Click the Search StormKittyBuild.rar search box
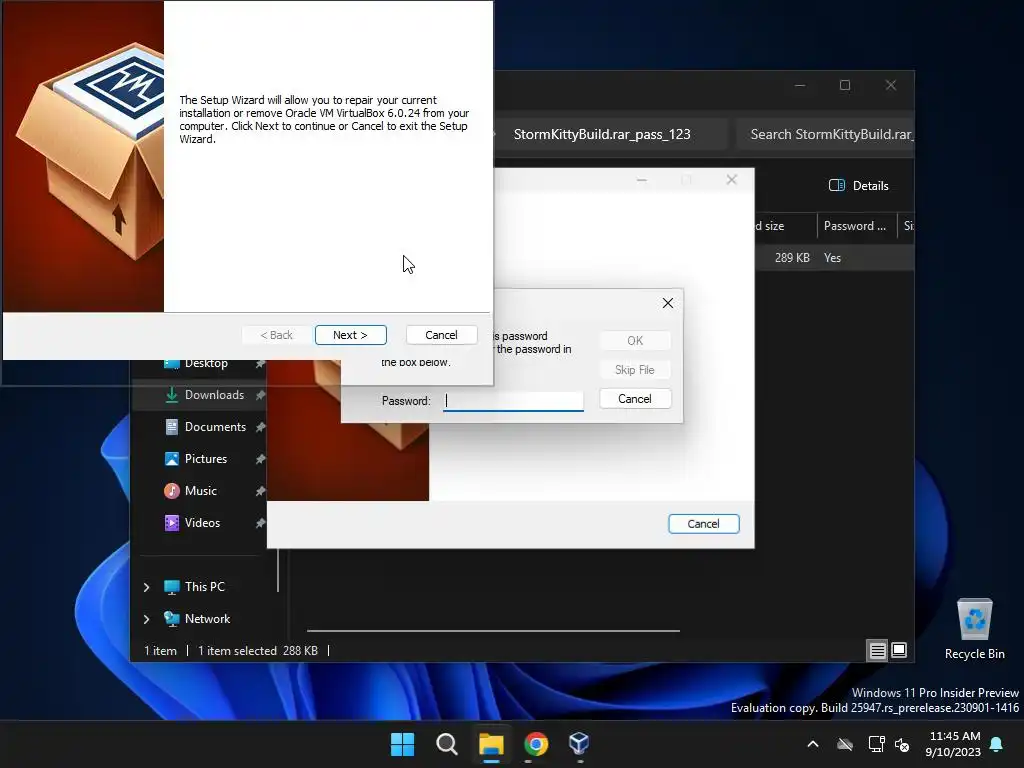 pos(825,135)
